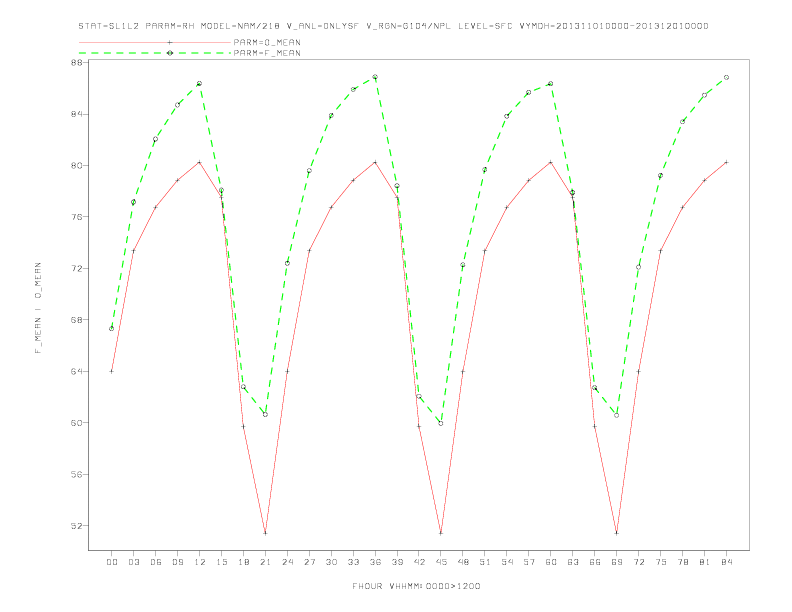Click the red O_MEAN minimum marker at hour 45
Viewport: 792px width, 612px height.
(x=441, y=533)
